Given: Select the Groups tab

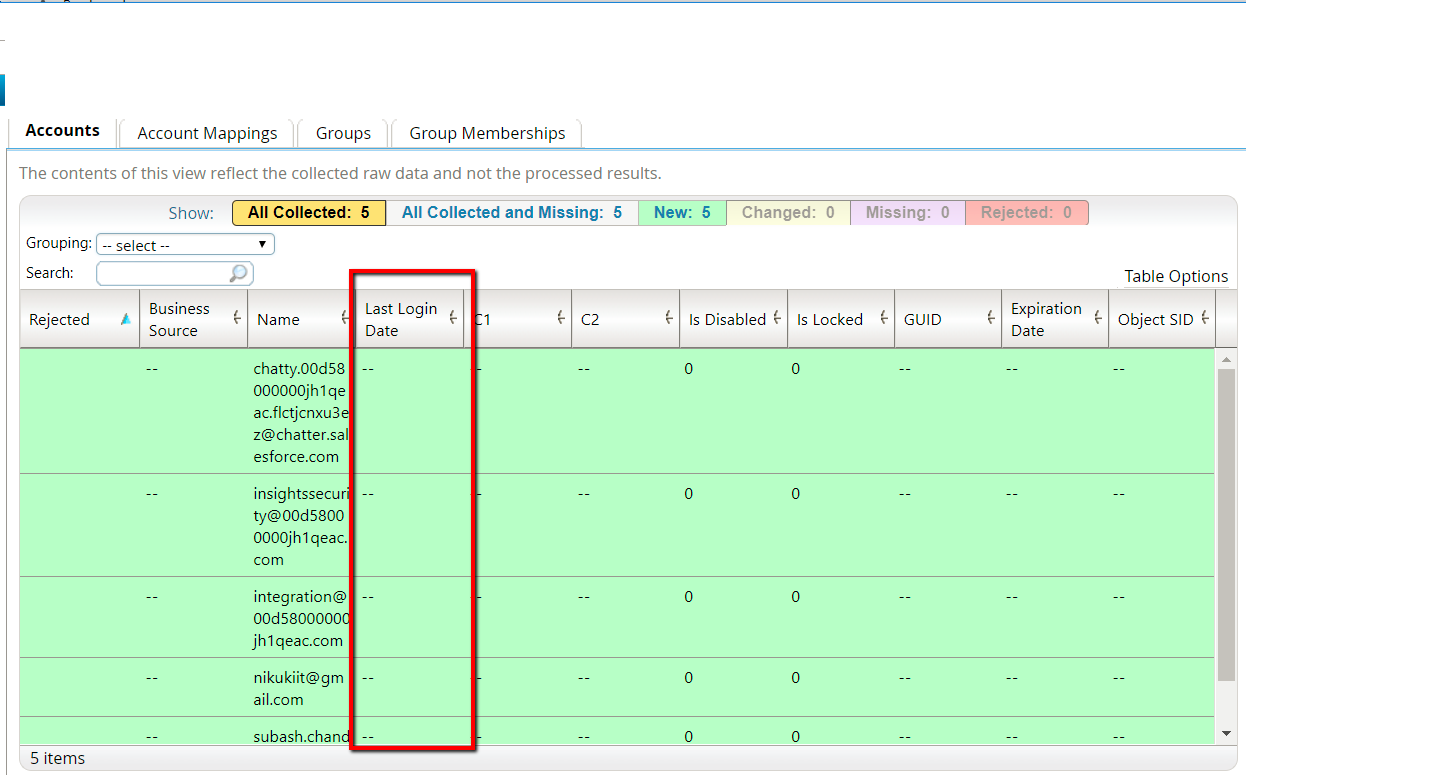Looking at the screenshot, I should point(343,133).
